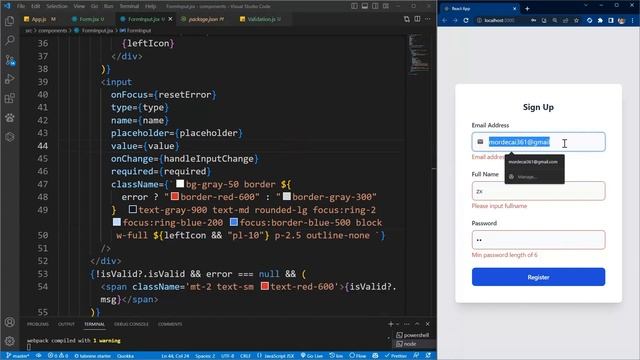Open the browser extensions puzzle icon
640x360 pixels.
pos(600,20)
